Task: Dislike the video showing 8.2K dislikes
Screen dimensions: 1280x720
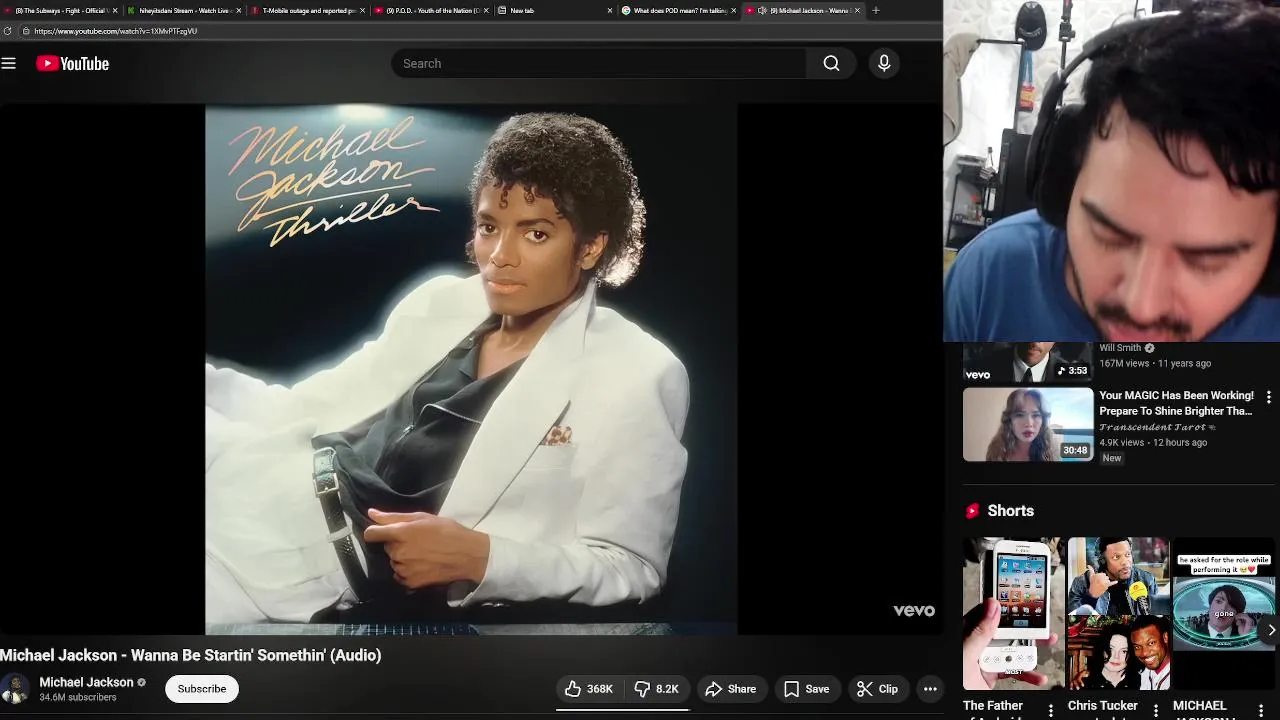Action: pos(657,689)
